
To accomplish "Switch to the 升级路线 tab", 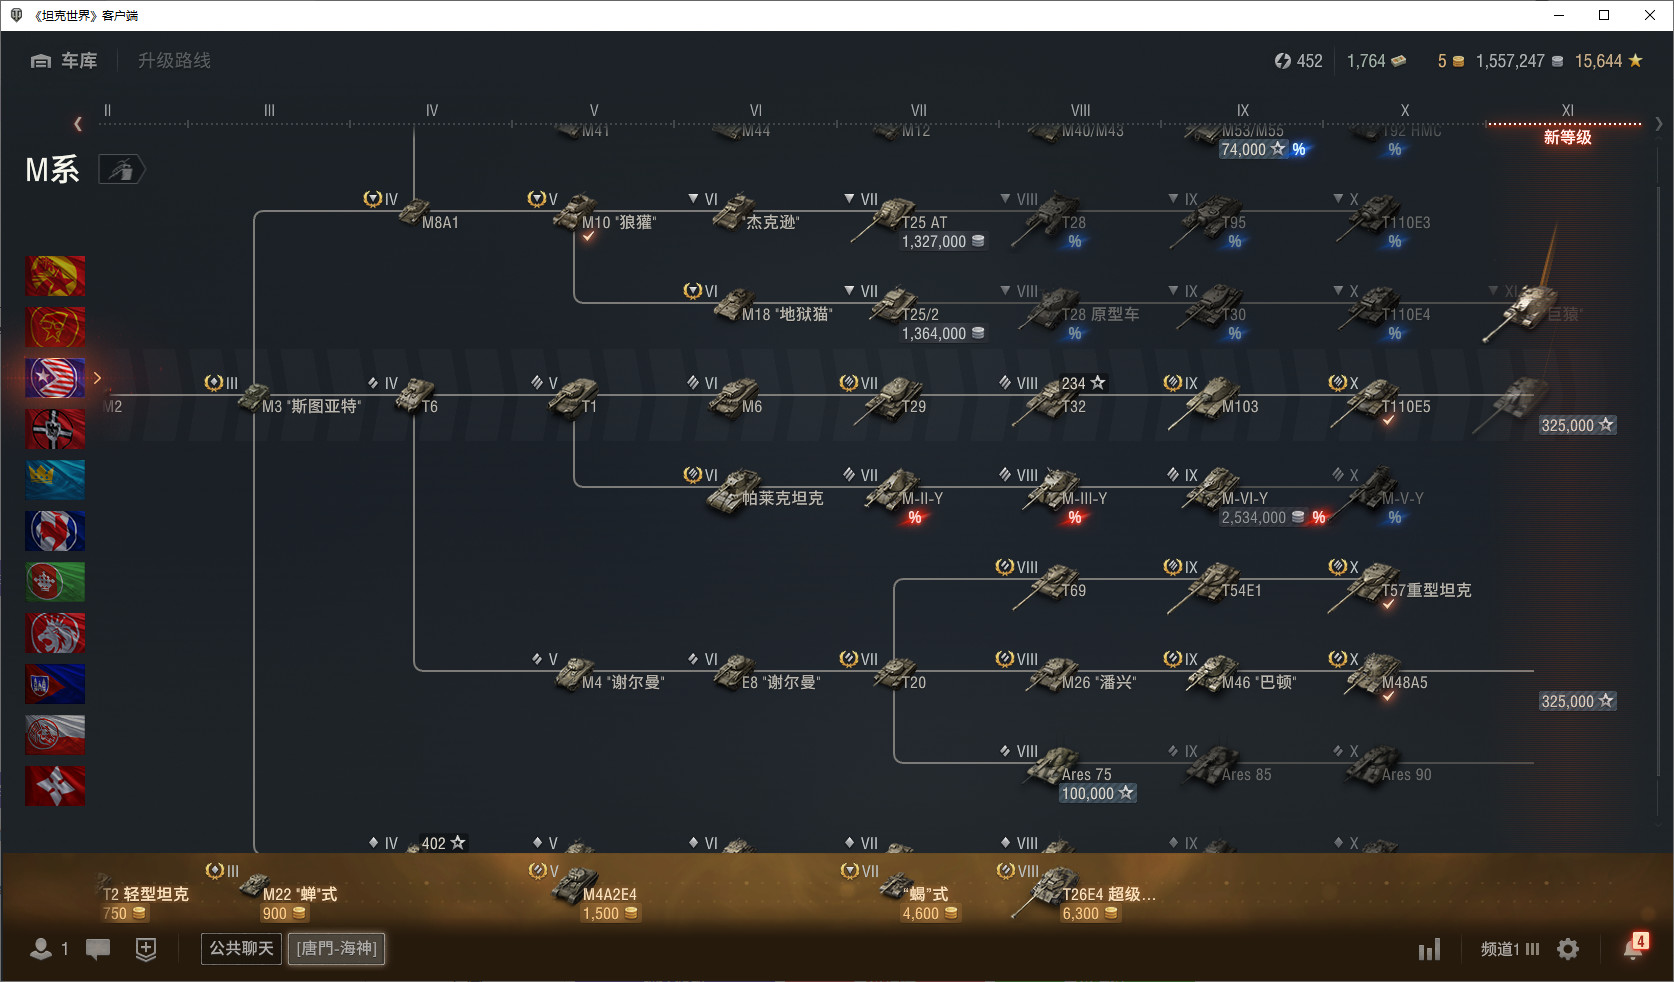I will pyautogui.click(x=174, y=61).
